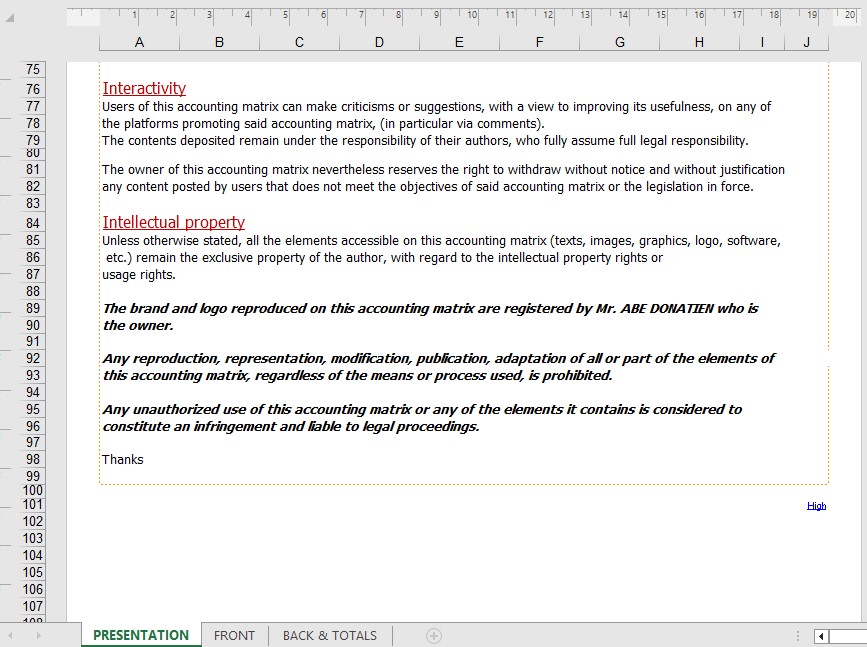
Task: Click the bold line 'Any reproduction, representation'
Action: click(439, 359)
